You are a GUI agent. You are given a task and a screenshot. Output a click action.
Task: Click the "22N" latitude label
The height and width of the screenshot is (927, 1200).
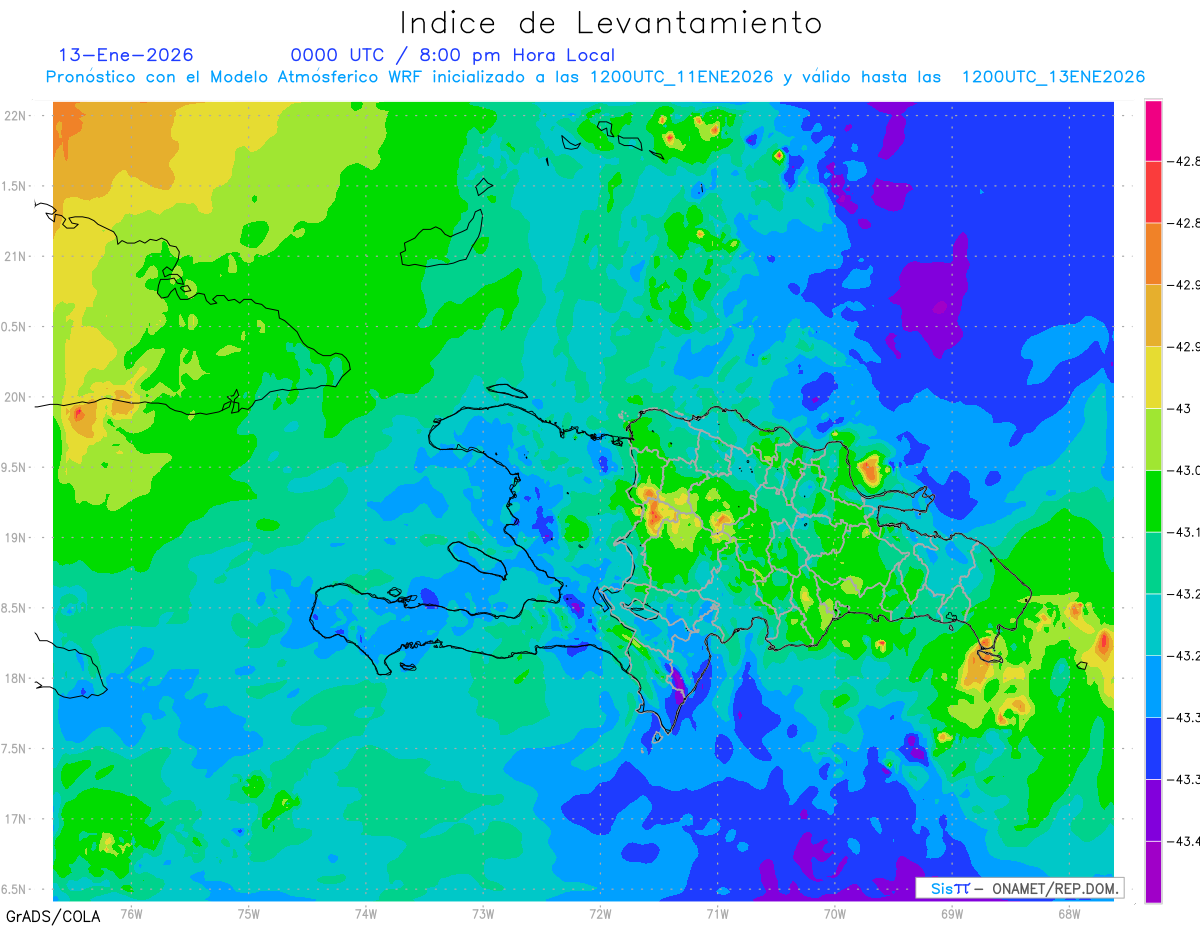pos(17,115)
